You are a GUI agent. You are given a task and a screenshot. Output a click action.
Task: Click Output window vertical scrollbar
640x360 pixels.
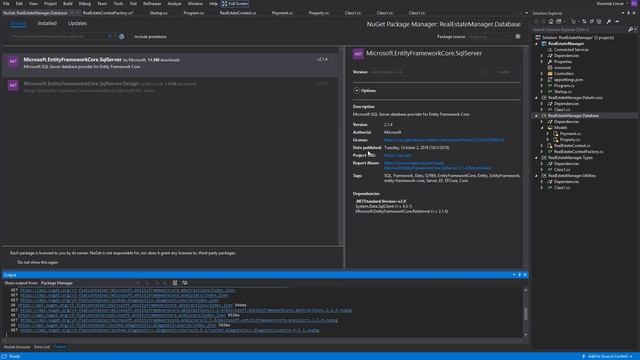coord(525,312)
